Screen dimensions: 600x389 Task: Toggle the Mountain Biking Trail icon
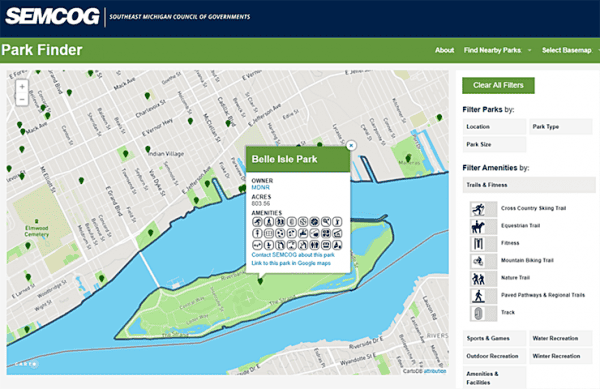point(478,261)
